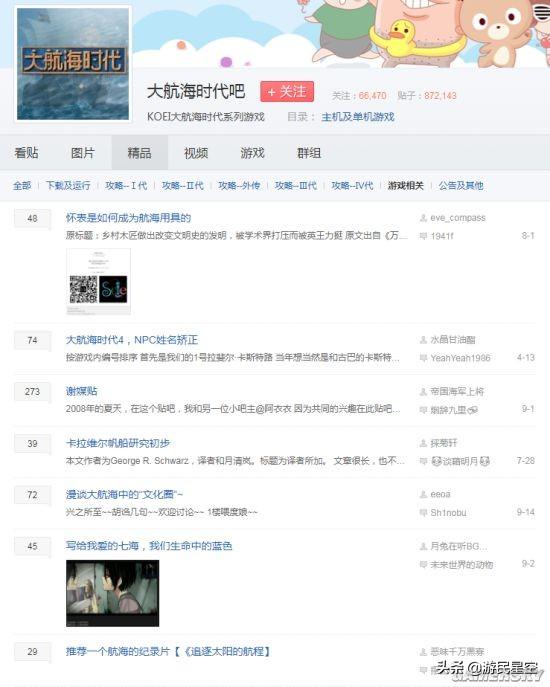Image resolution: width=550 pixels, height=687 pixels.
Task: Click the red 关注 follow button
Action: 287,92
